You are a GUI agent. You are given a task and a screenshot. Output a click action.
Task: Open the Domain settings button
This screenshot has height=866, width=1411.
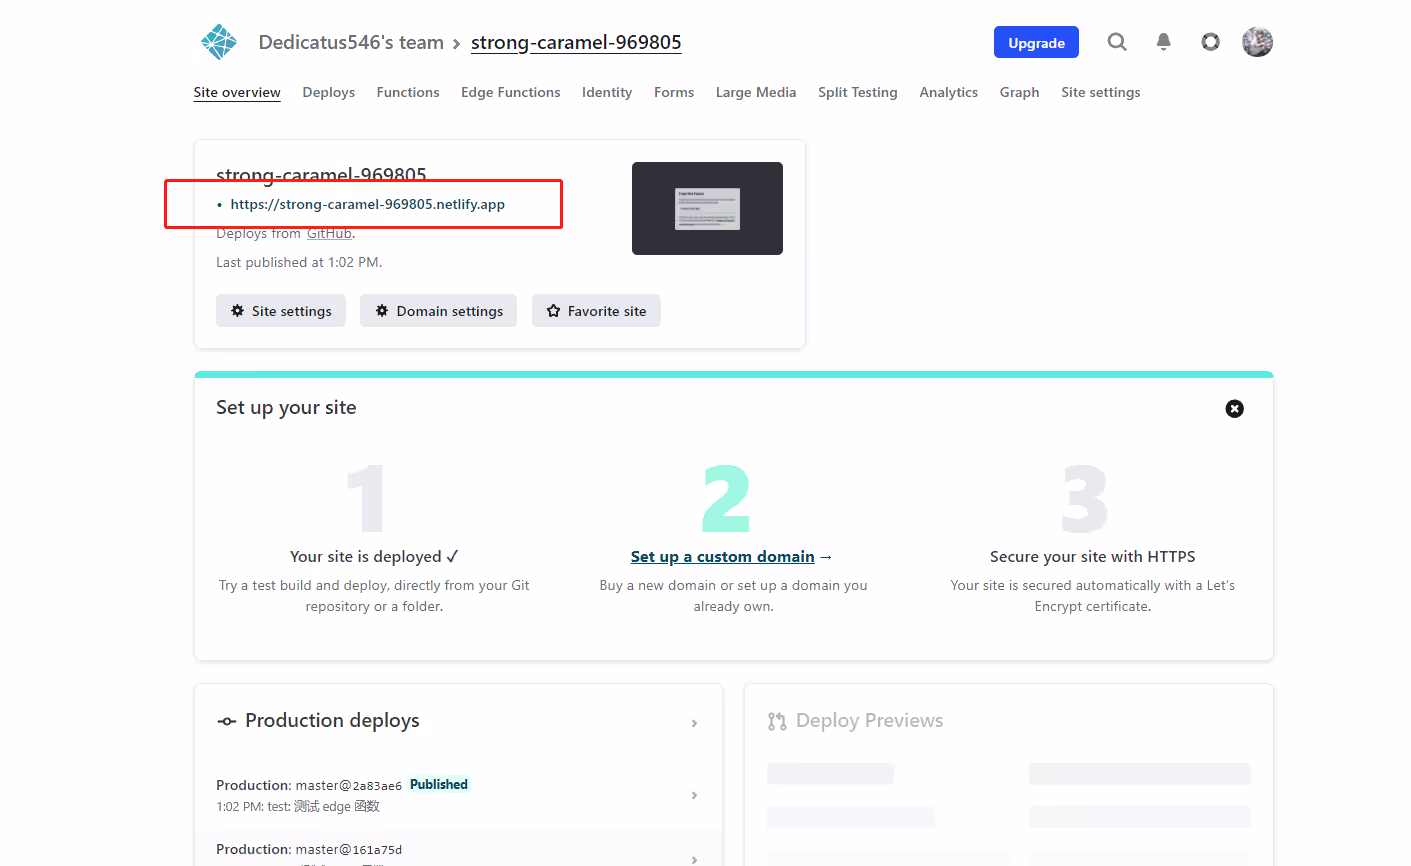[439, 311]
